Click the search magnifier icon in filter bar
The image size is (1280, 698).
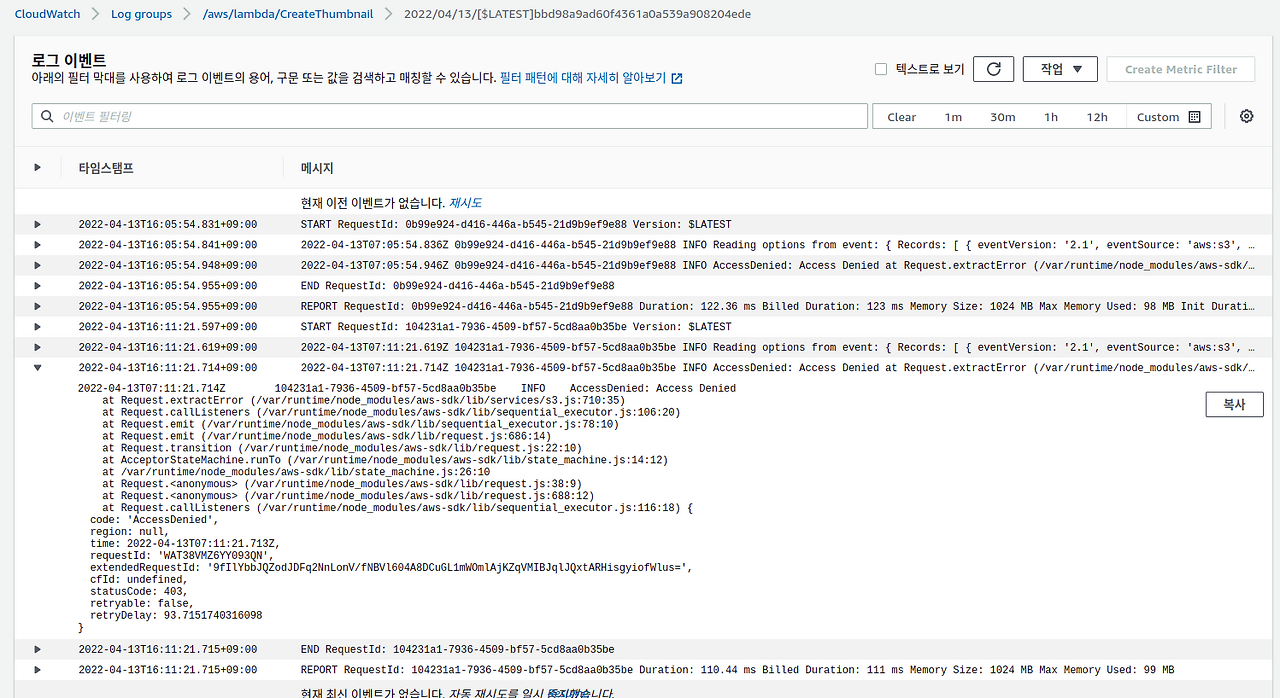[47, 116]
